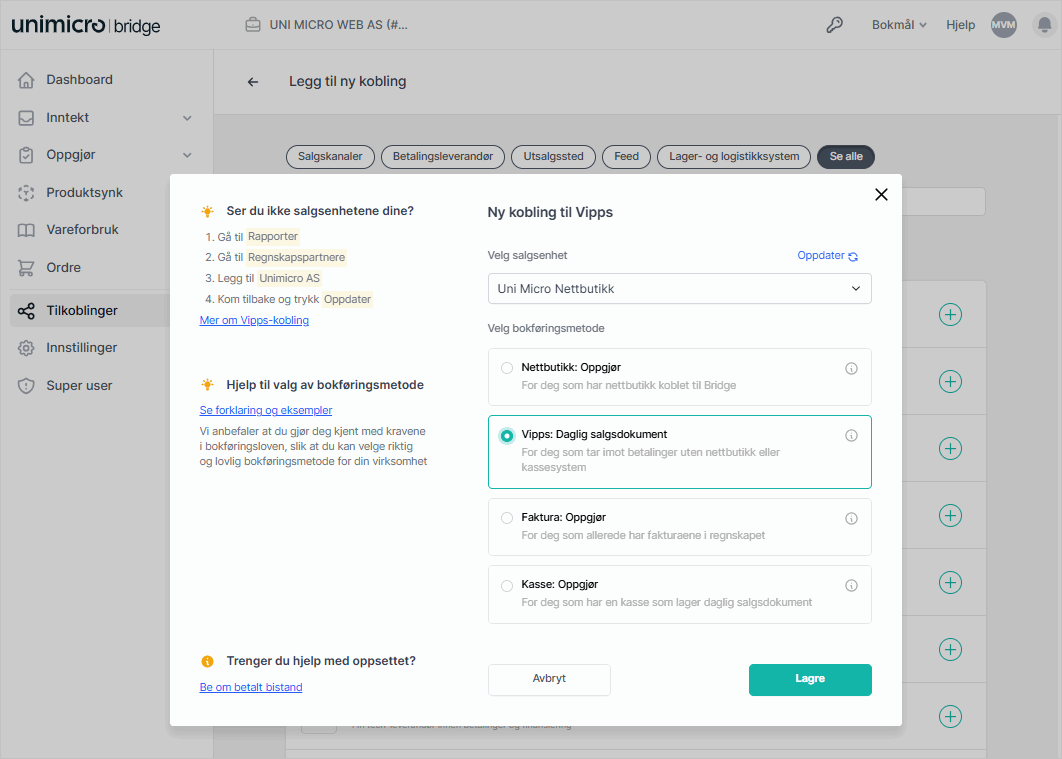
Task: Go back with the left arrow
Action: coord(253,82)
